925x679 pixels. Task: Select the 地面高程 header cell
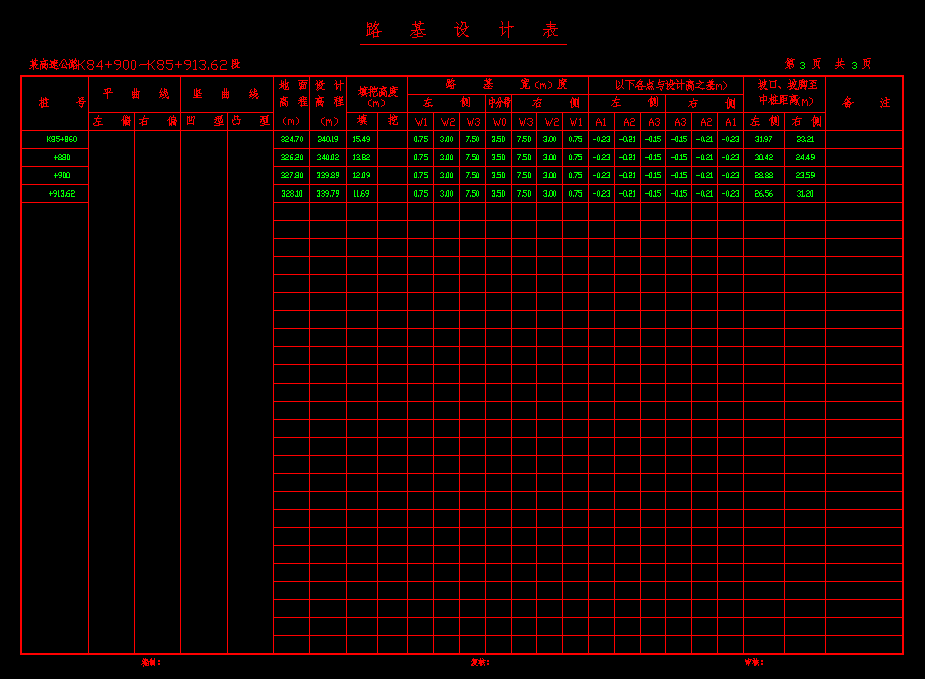click(292, 94)
